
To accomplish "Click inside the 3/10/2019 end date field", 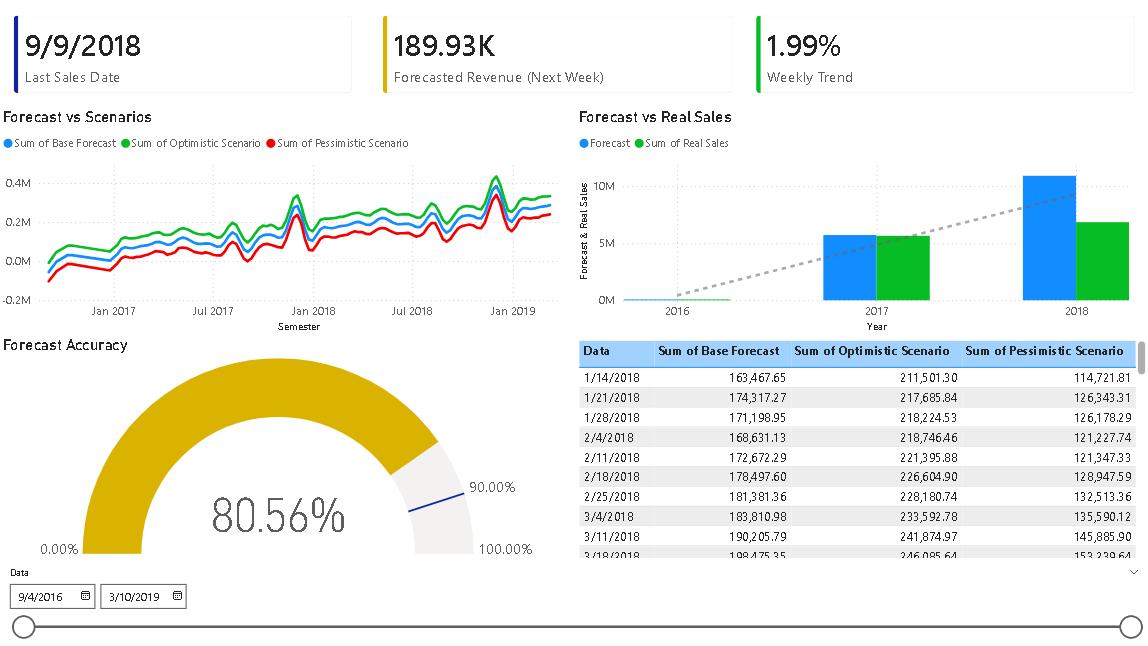I will click(x=135, y=595).
